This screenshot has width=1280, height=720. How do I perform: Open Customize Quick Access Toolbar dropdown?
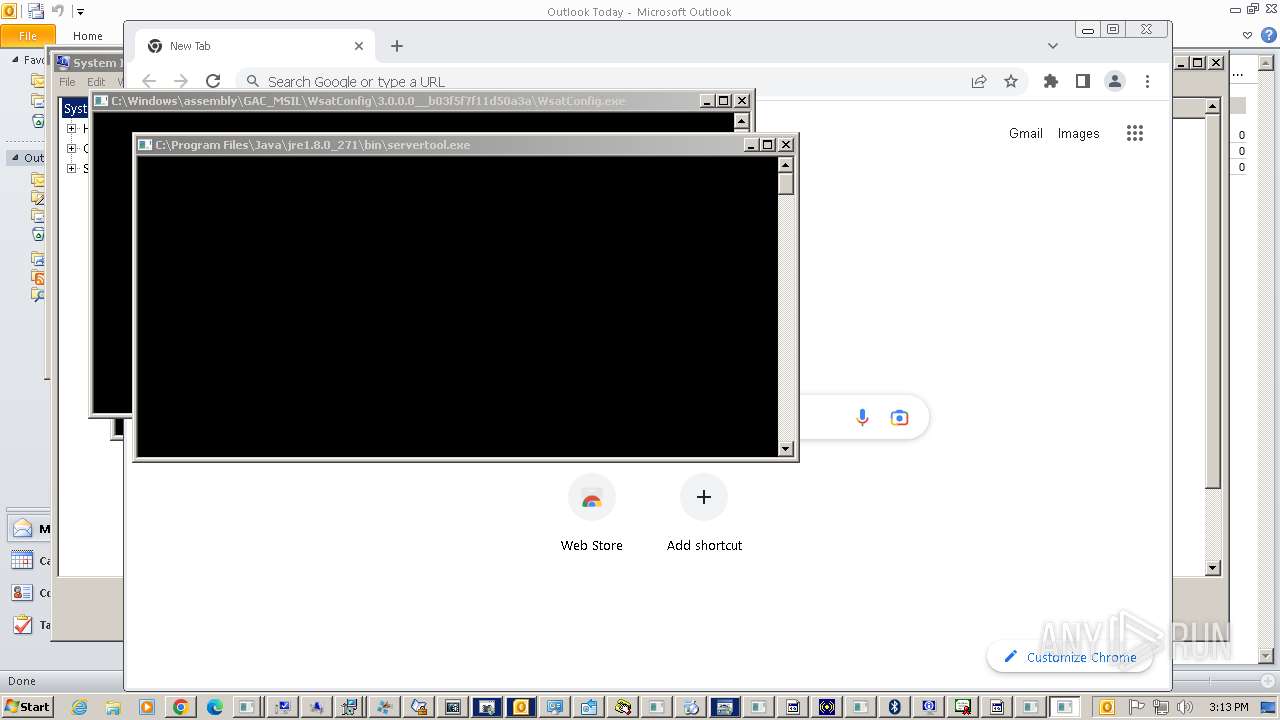[81, 12]
